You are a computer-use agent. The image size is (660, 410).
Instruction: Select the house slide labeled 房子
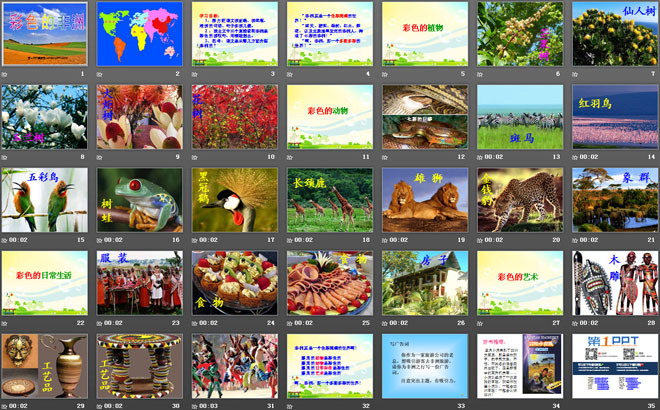(x=424, y=282)
